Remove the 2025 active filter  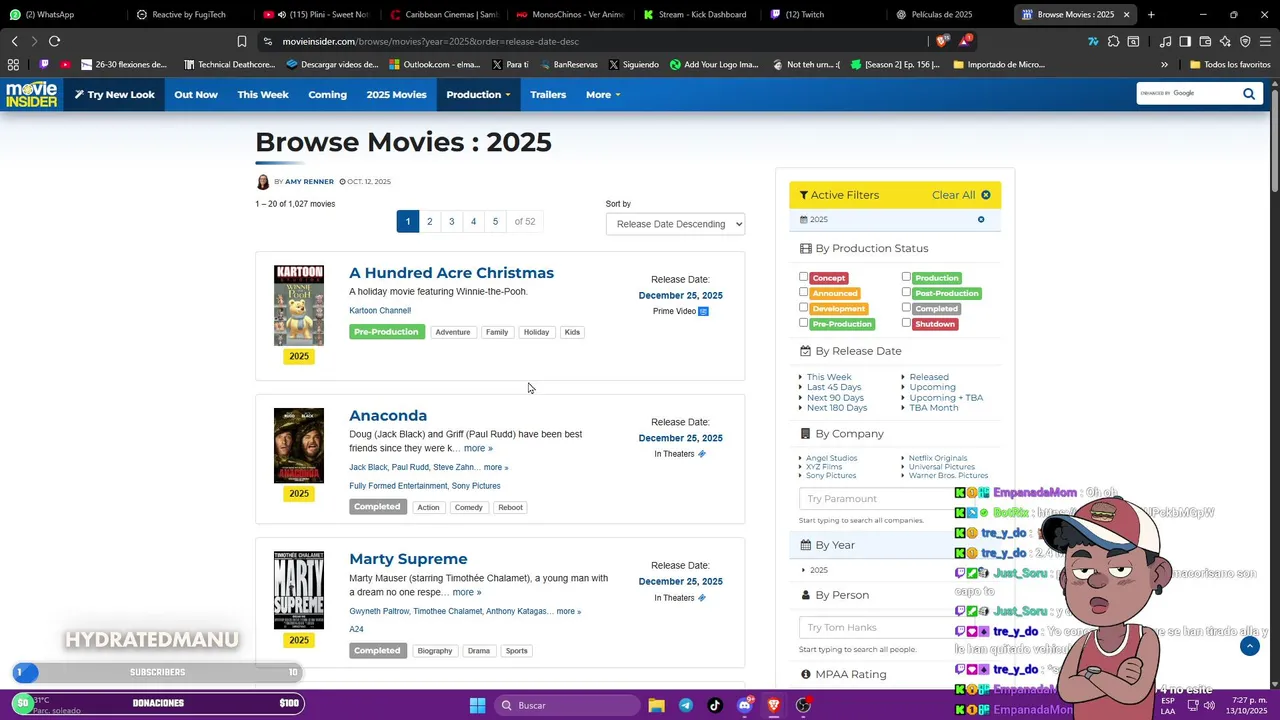click(981, 220)
